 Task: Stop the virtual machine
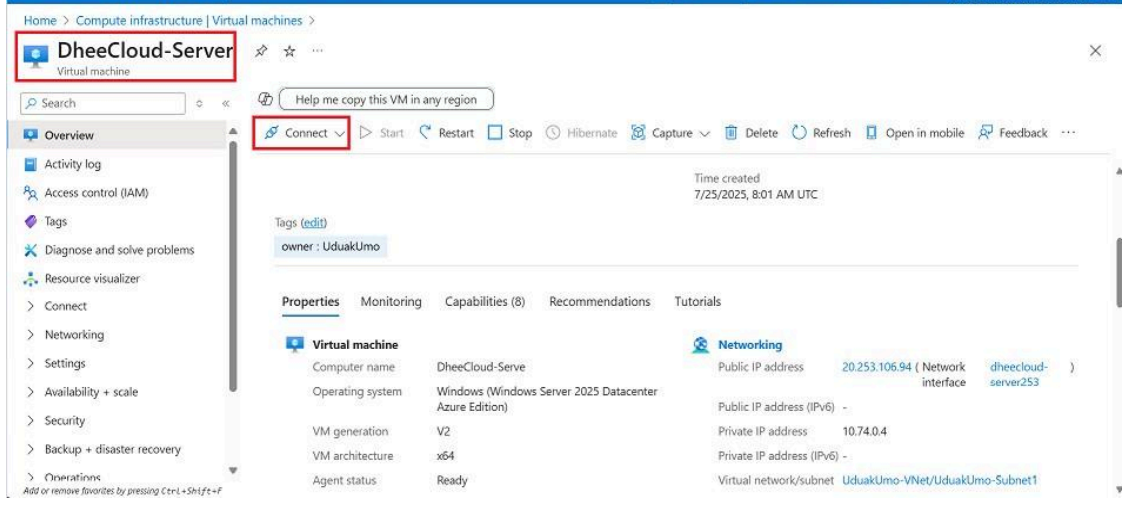tap(510, 133)
